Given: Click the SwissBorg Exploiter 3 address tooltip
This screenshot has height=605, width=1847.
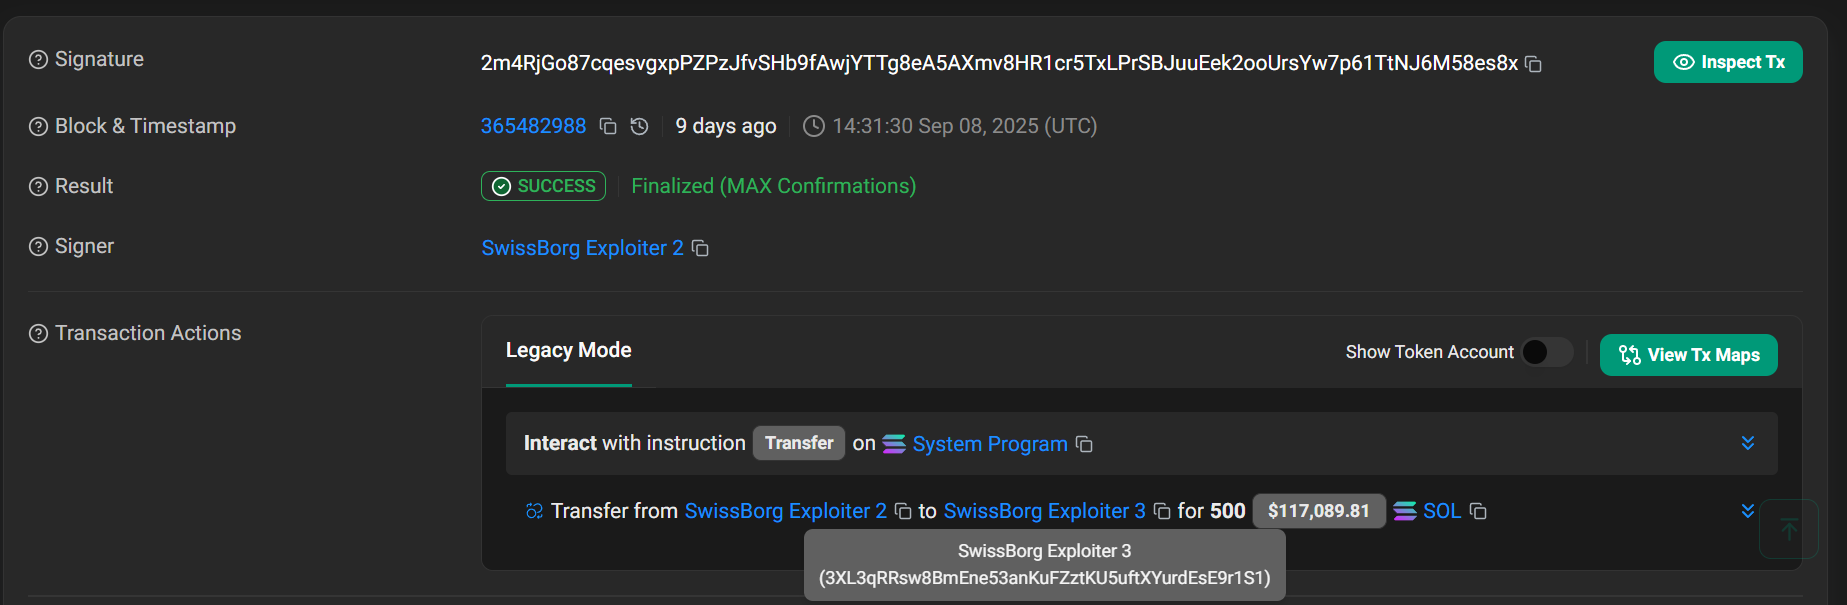Looking at the screenshot, I should (x=1045, y=565).
